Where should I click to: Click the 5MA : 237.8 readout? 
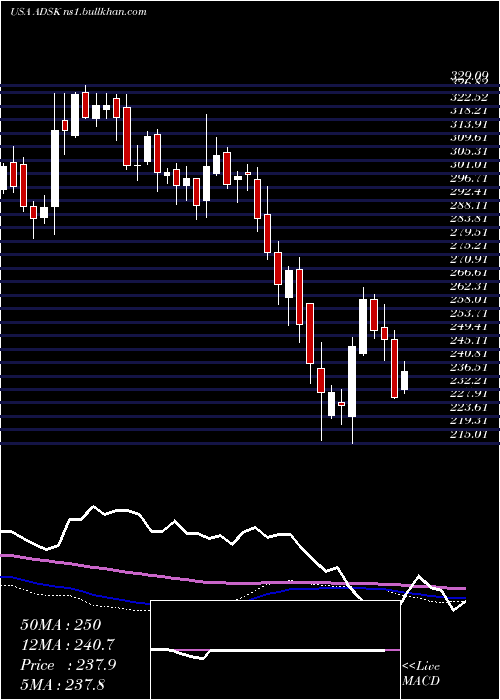pos(65,684)
